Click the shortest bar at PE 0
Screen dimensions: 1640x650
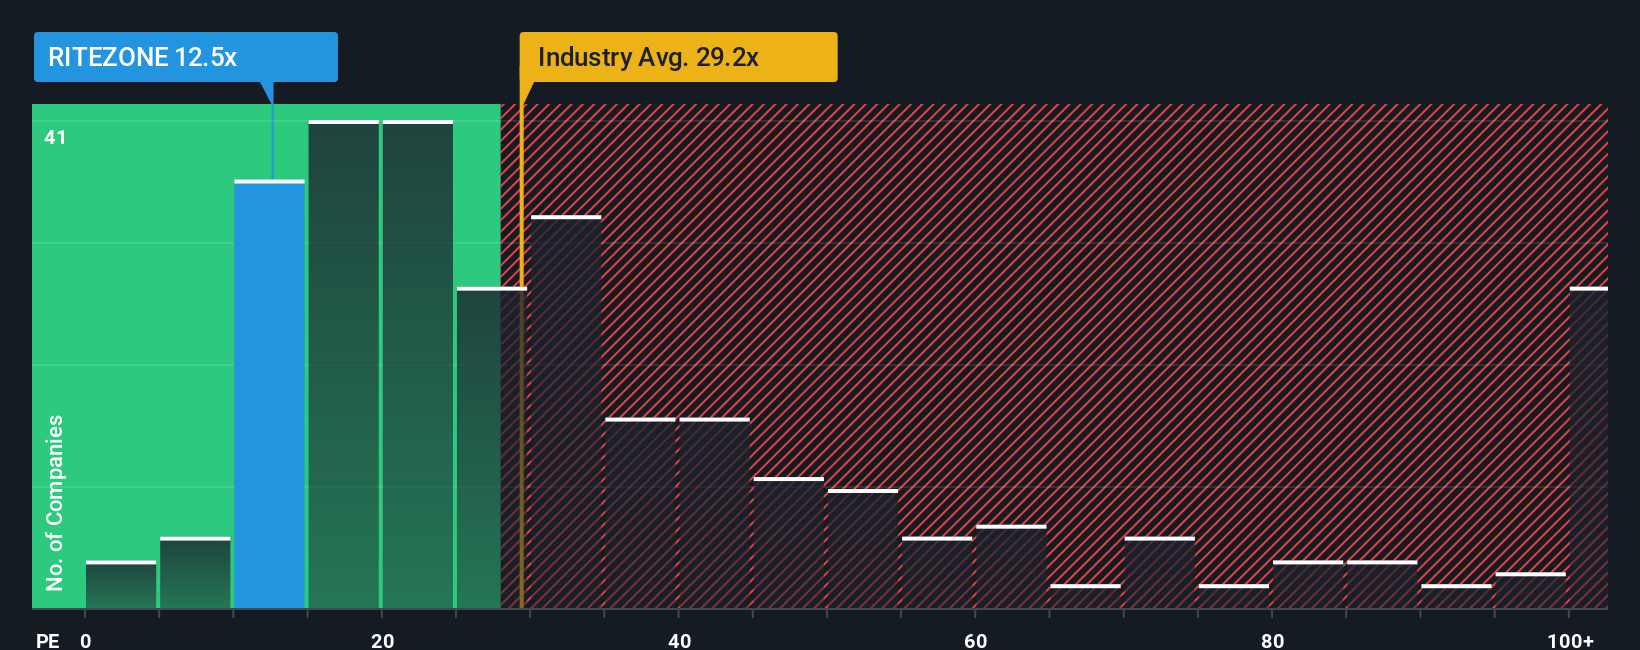pos(121,585)
